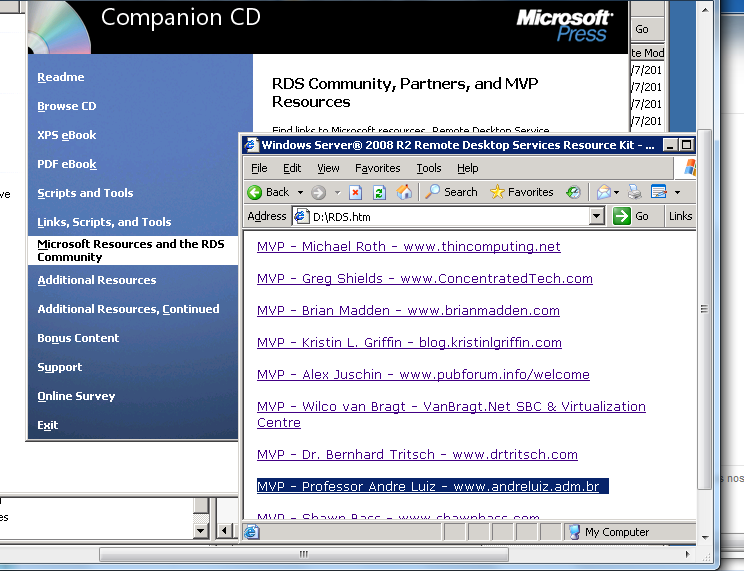
Task: Open Online Survey in sidebar
Action: click(x=76, y=396)
